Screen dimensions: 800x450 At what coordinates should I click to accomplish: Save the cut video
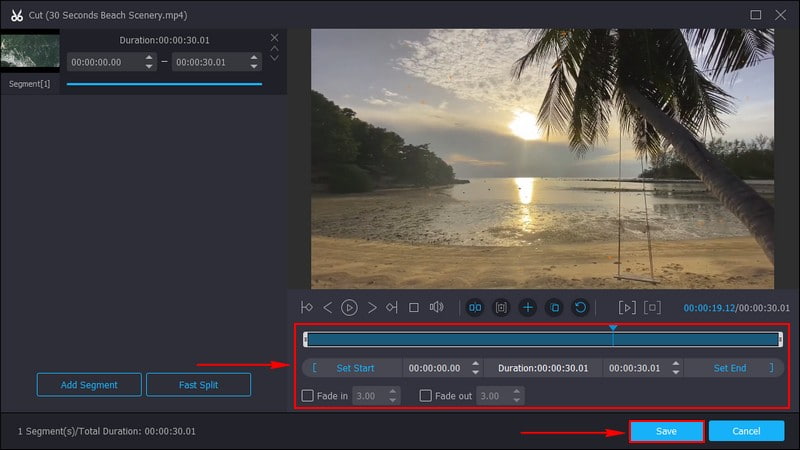click(666, 431)
